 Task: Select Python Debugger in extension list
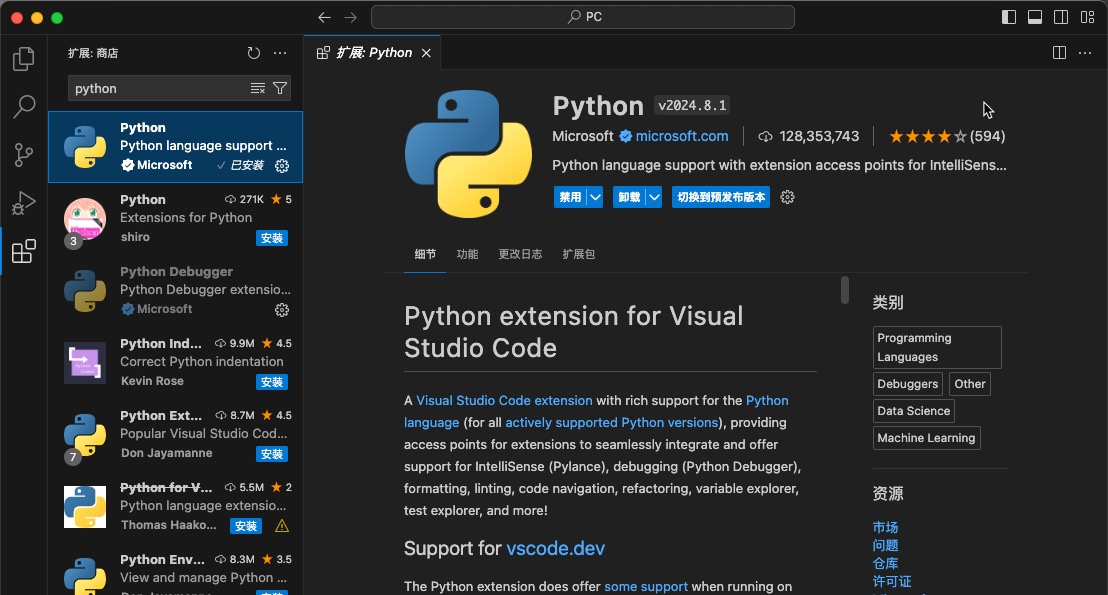pyautogui.click(x=175, y=290)
